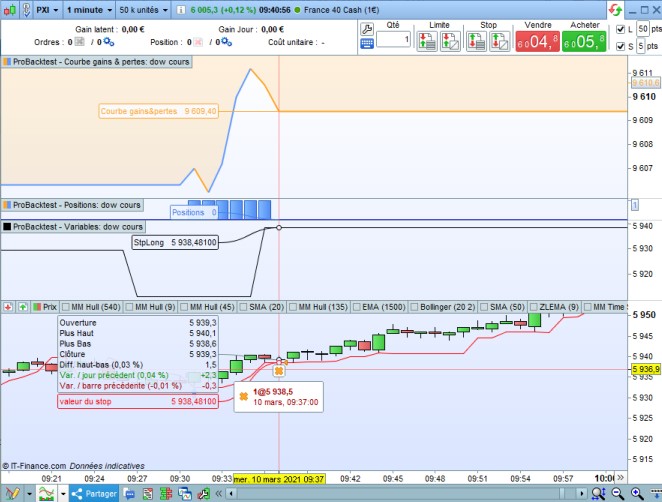Open the instrument info icon
662x502 pixels.
tap(180, 10)
